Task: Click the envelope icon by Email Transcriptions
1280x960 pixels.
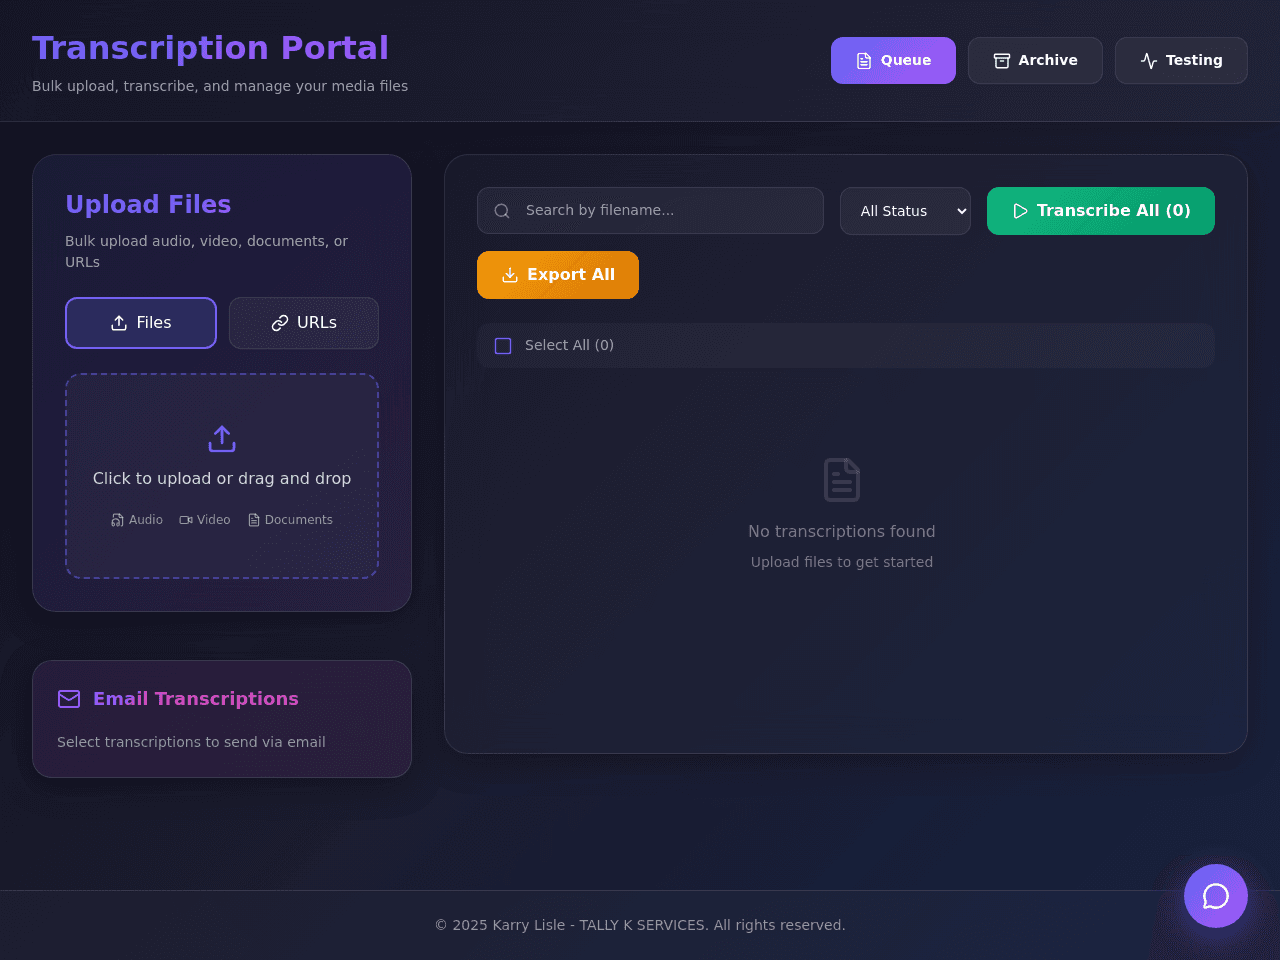Action: 69,699
